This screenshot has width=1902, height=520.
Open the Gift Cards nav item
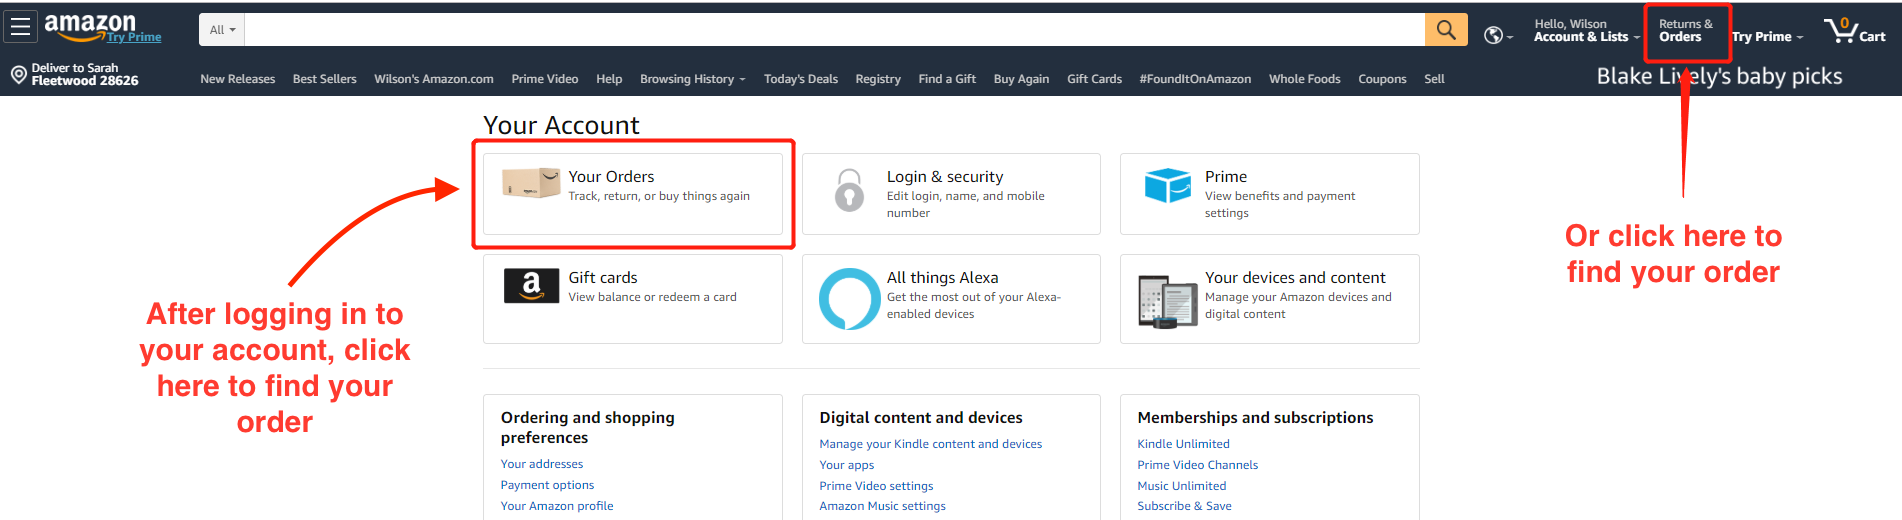coord(1094,79)
